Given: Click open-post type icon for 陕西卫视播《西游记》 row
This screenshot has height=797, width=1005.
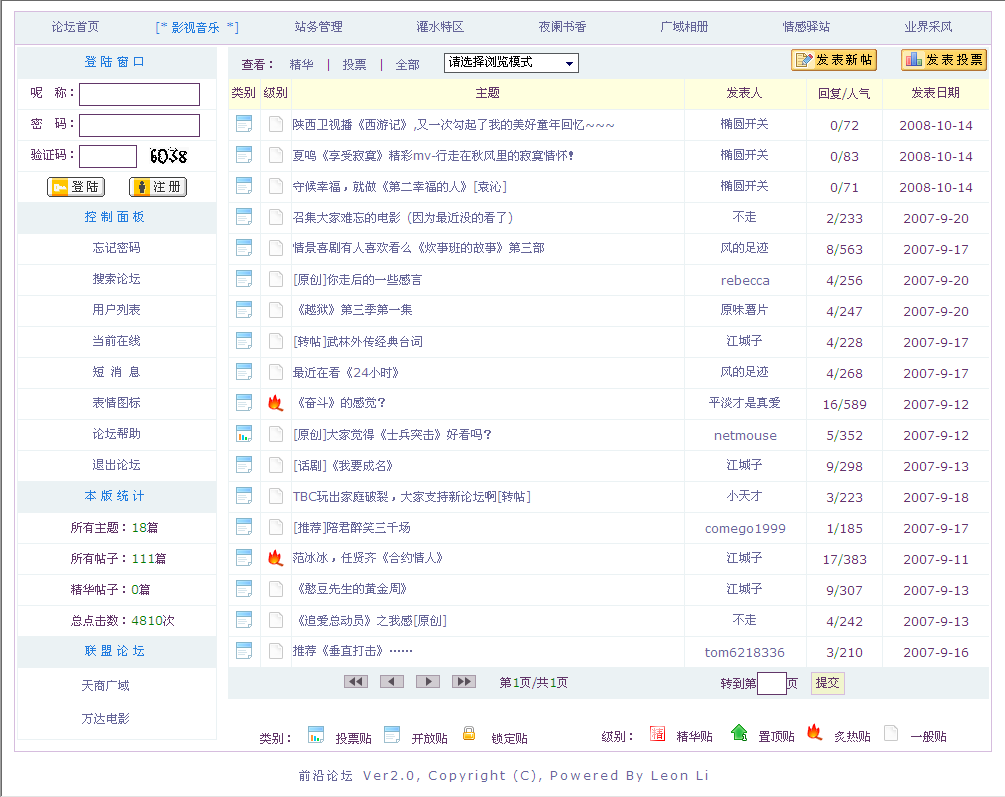Looking at the screenshot, I should click(x=244, y=124).
